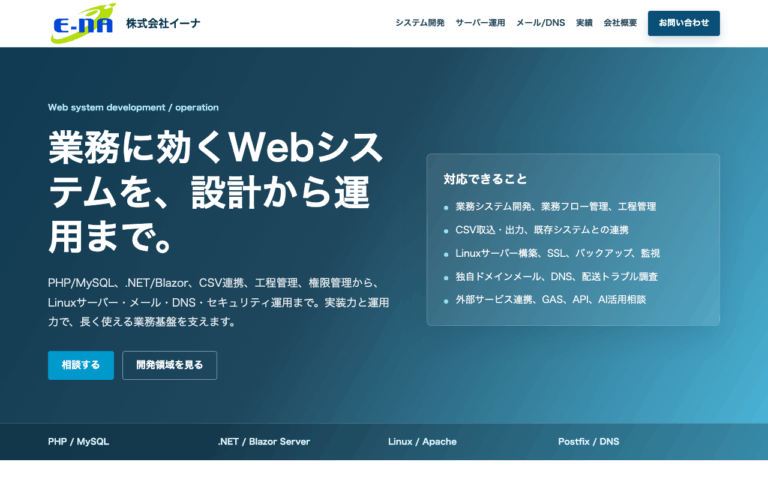This screenshot has width=768, height=480.
Task: Click the .NET / Blazor Server label
Action: pos(264,441)
